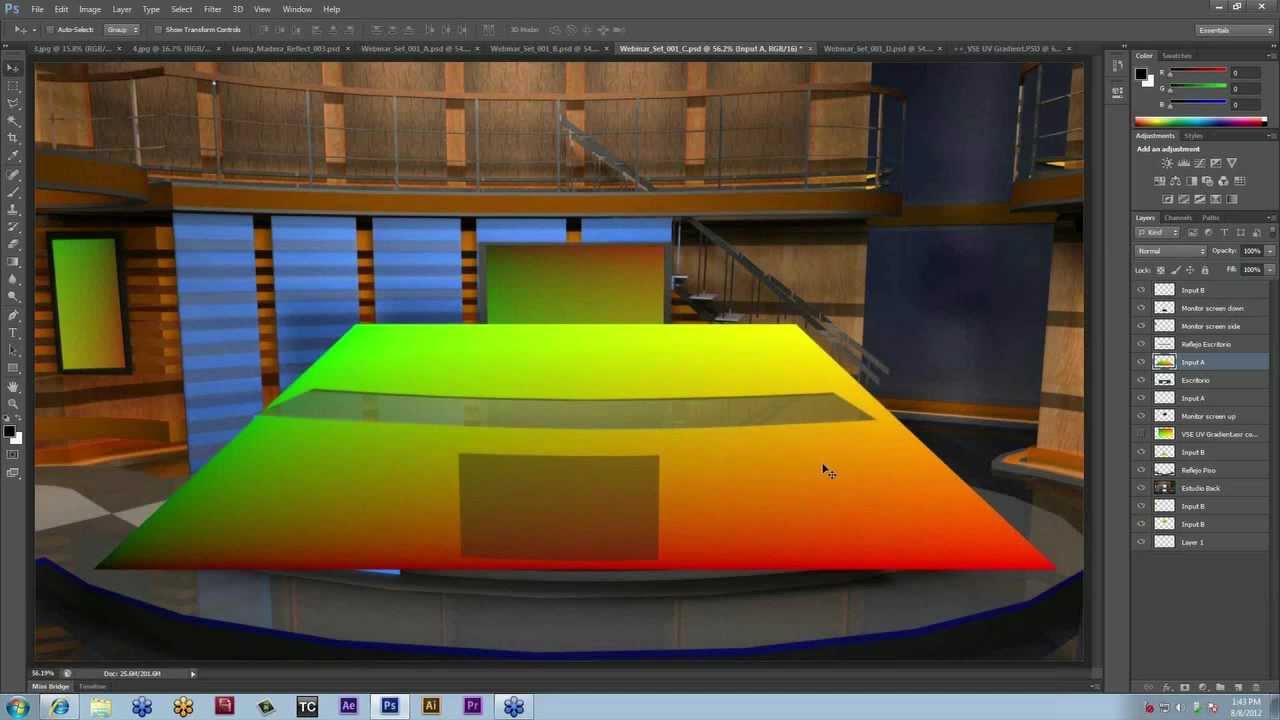Image resolution: width=1280 pixels, height=720 pixels.
Task: Add a Curves adjustment
Action: point(1199,163)
